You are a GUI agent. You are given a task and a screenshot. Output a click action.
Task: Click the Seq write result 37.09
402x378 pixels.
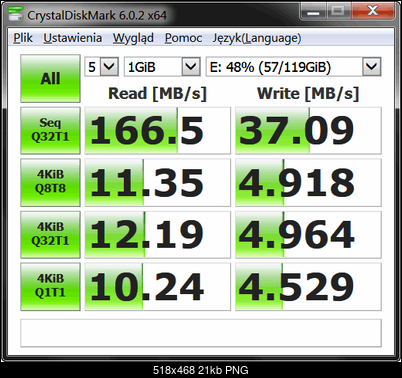point(308,130)
